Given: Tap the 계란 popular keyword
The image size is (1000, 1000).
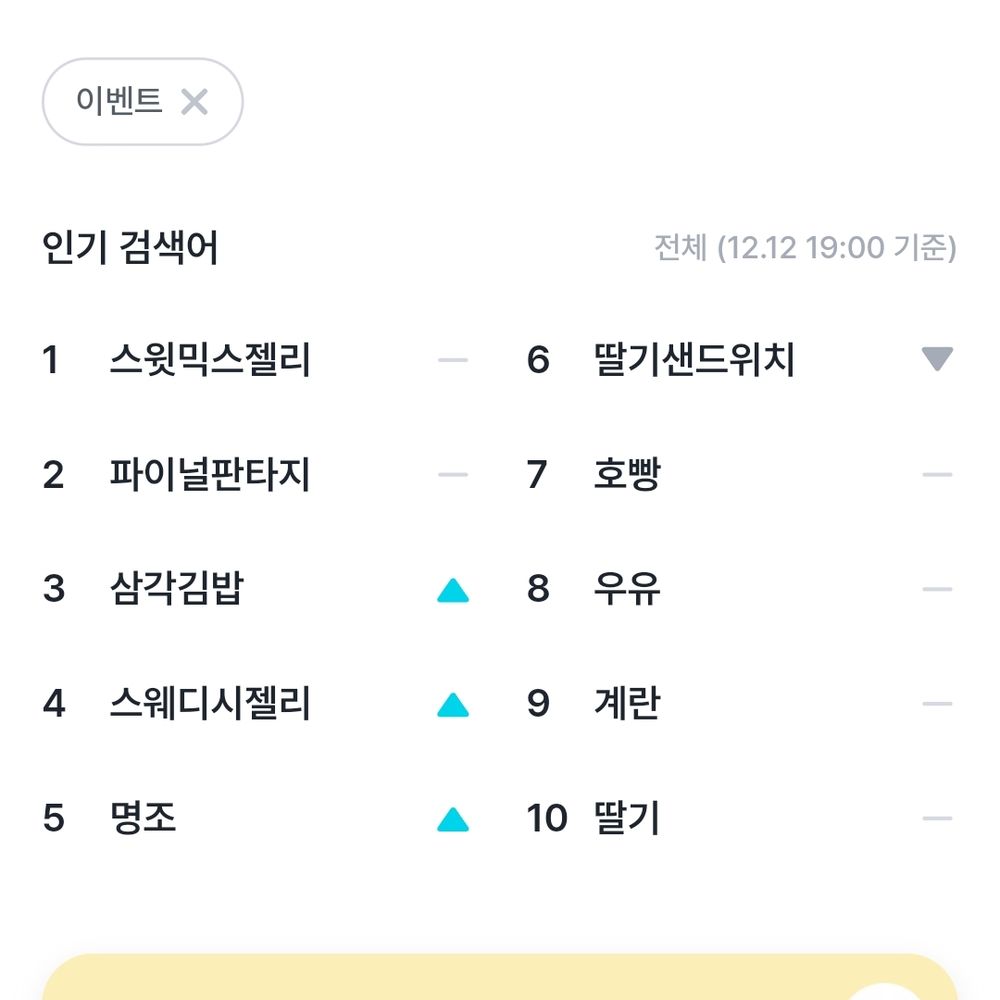Looking at the screenshot, I should click(x=627, y=704).
